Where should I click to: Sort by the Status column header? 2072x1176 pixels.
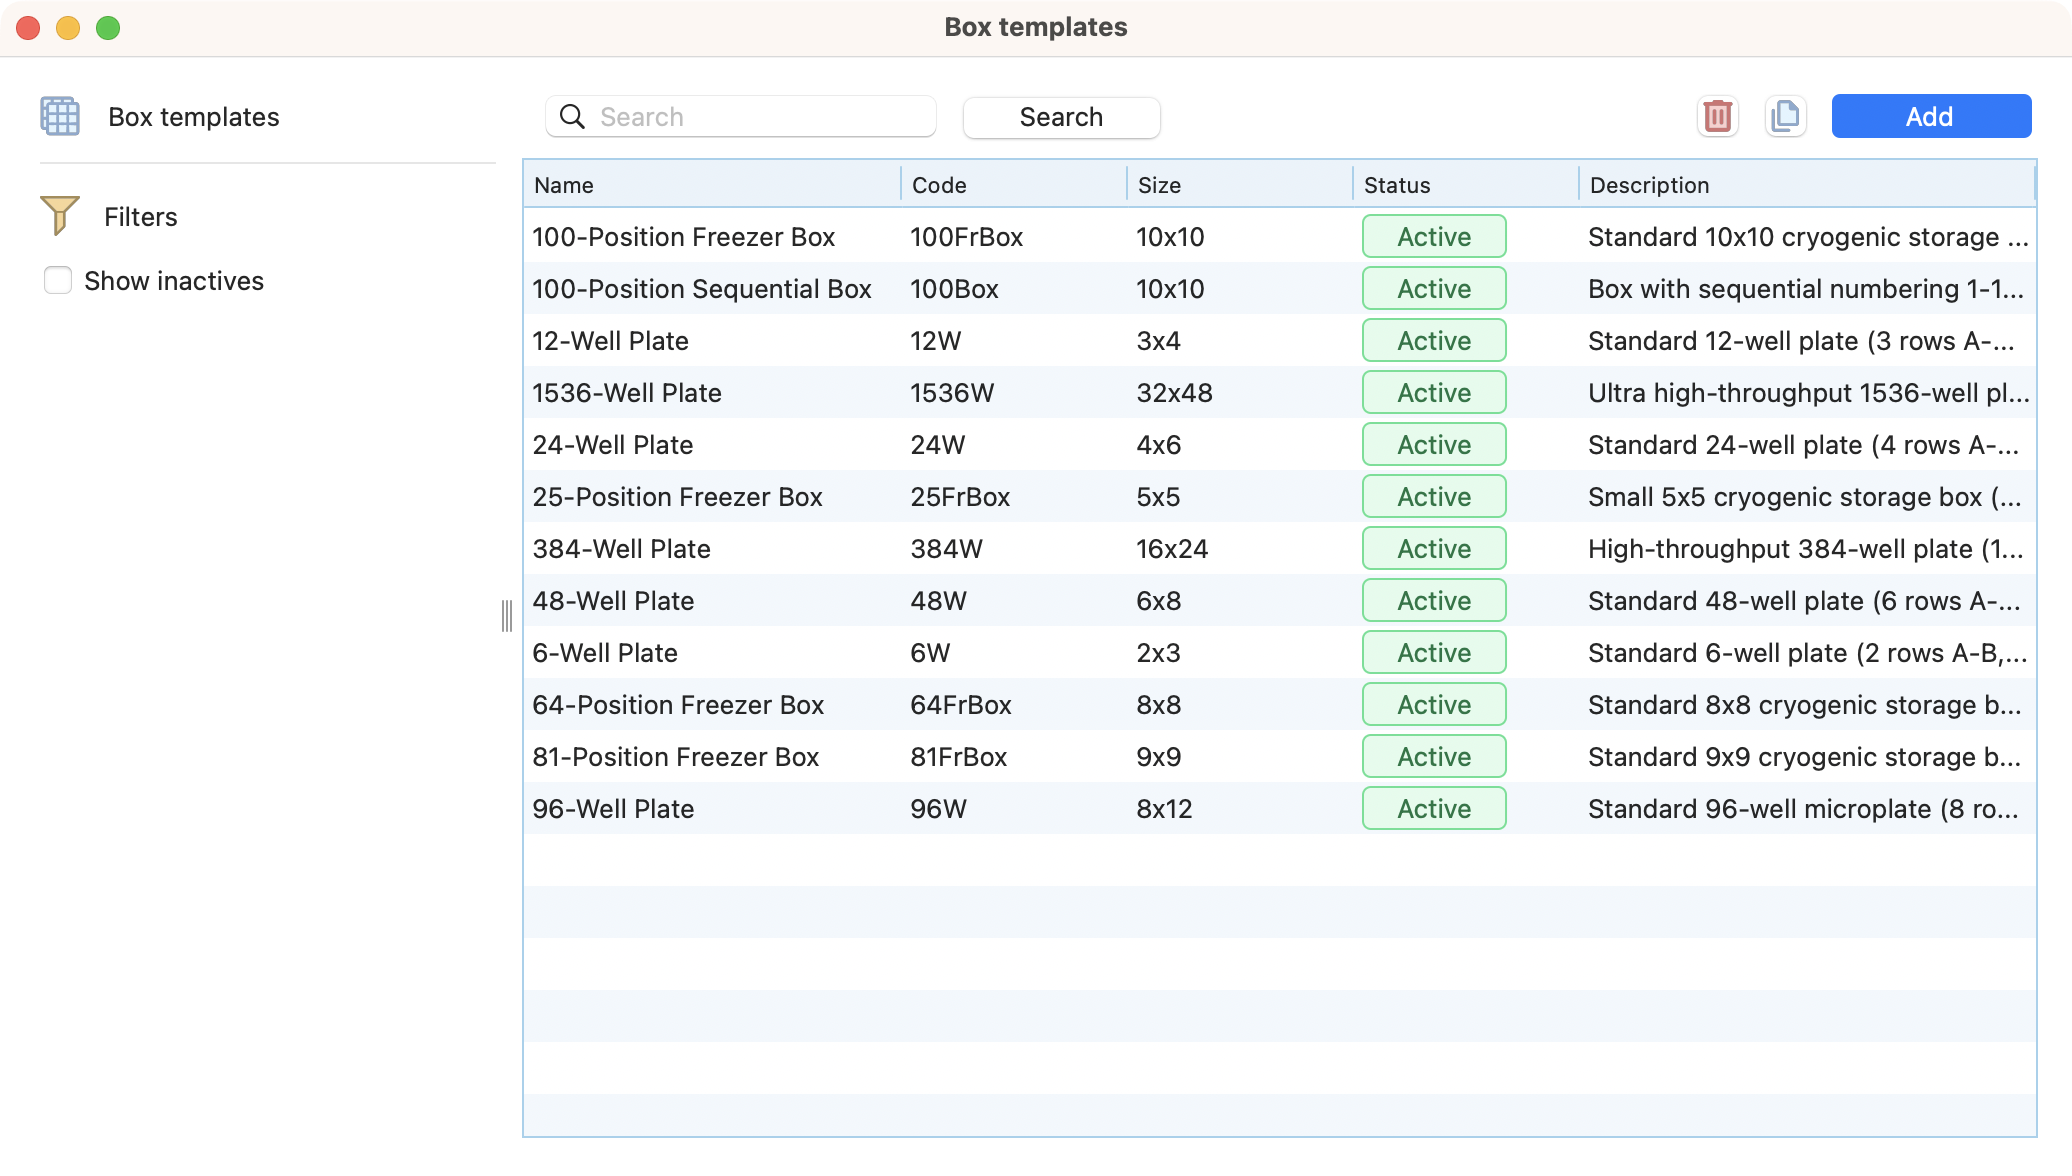[x=1397, y=185]
